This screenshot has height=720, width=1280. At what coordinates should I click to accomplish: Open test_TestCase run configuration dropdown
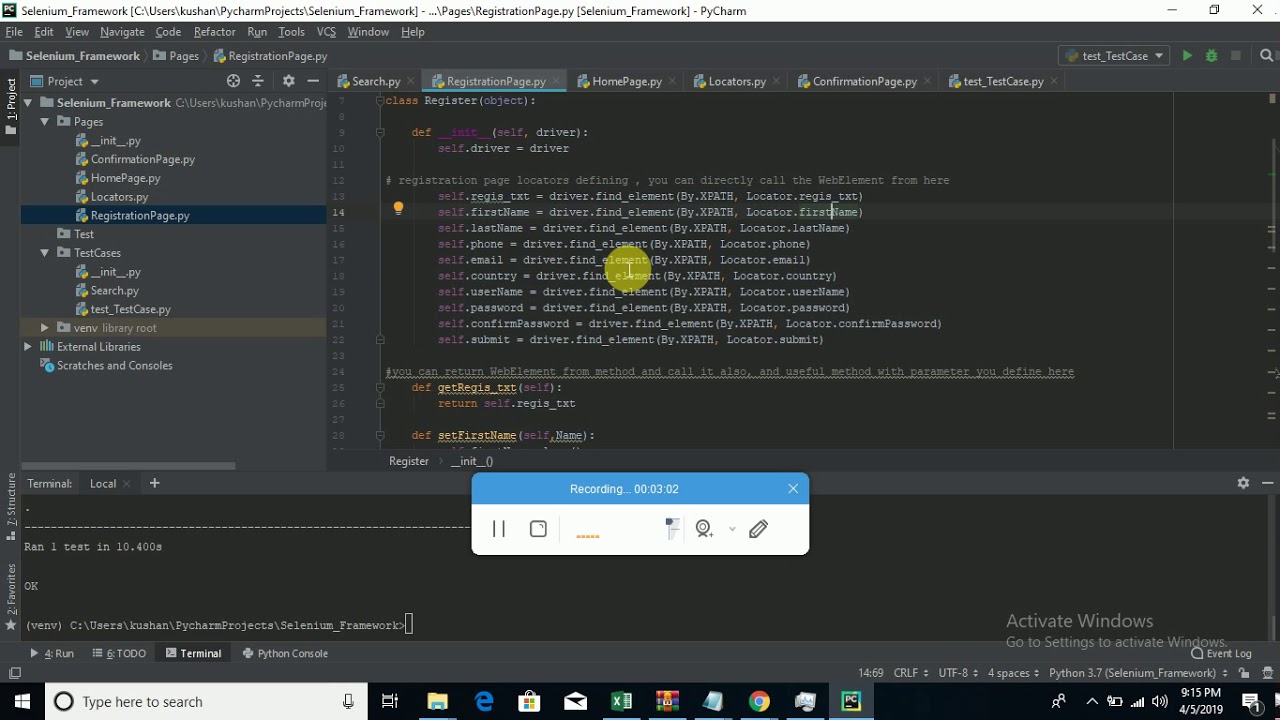1114,56
